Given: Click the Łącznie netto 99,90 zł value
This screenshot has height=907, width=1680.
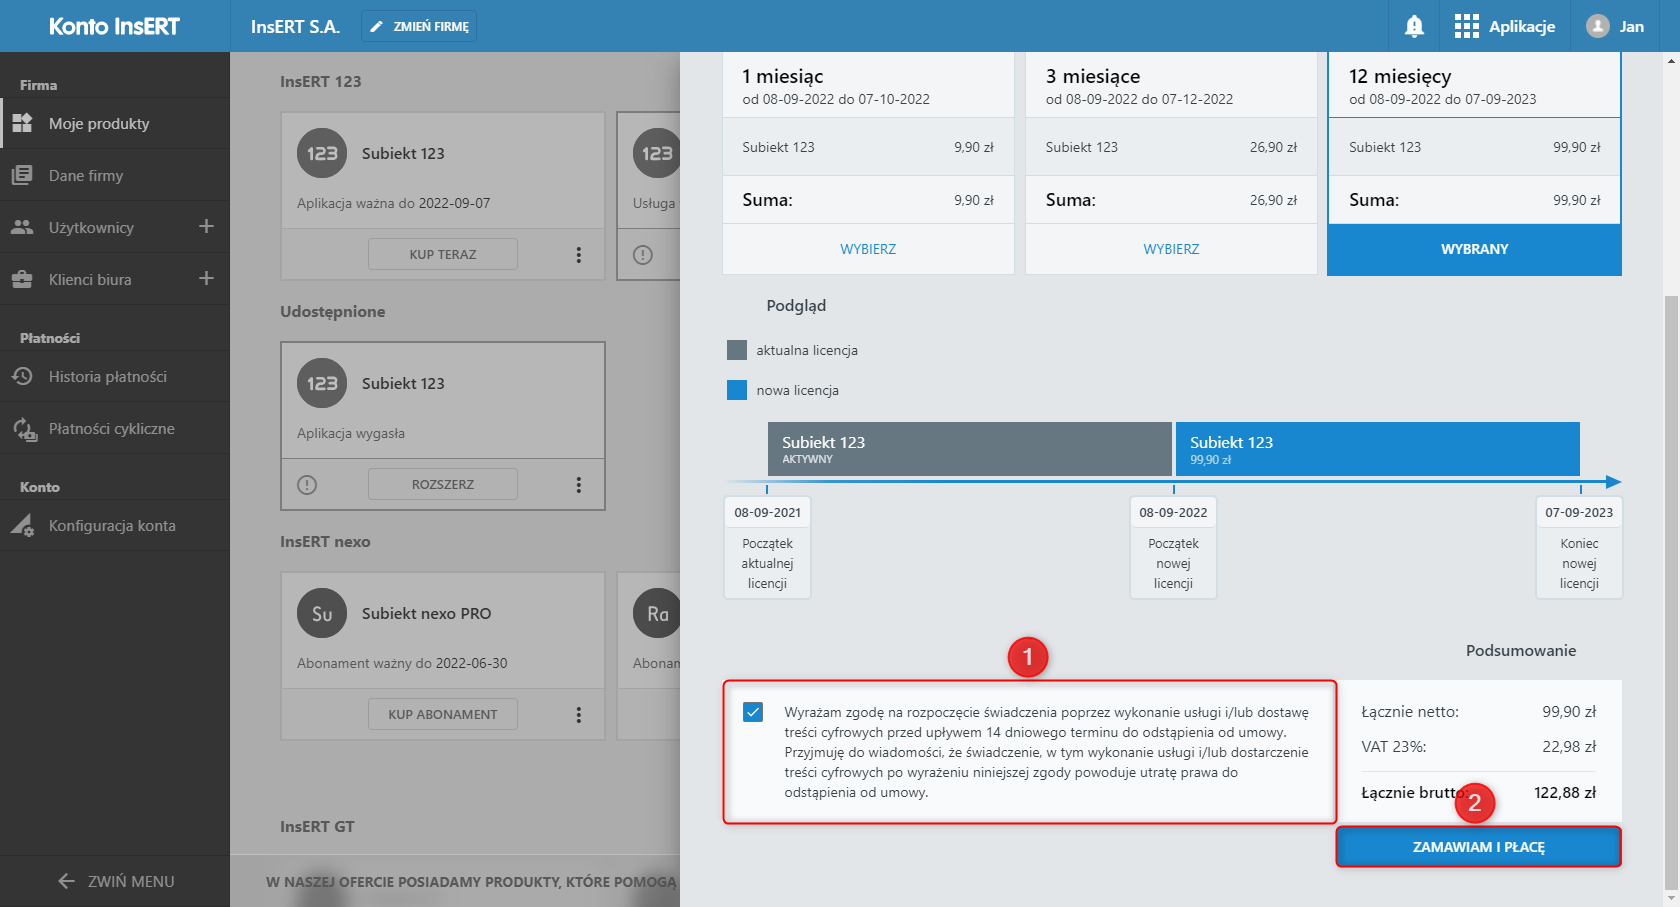Looking at the screenshot, I should pyautogui.click(x=1569, y=711).
